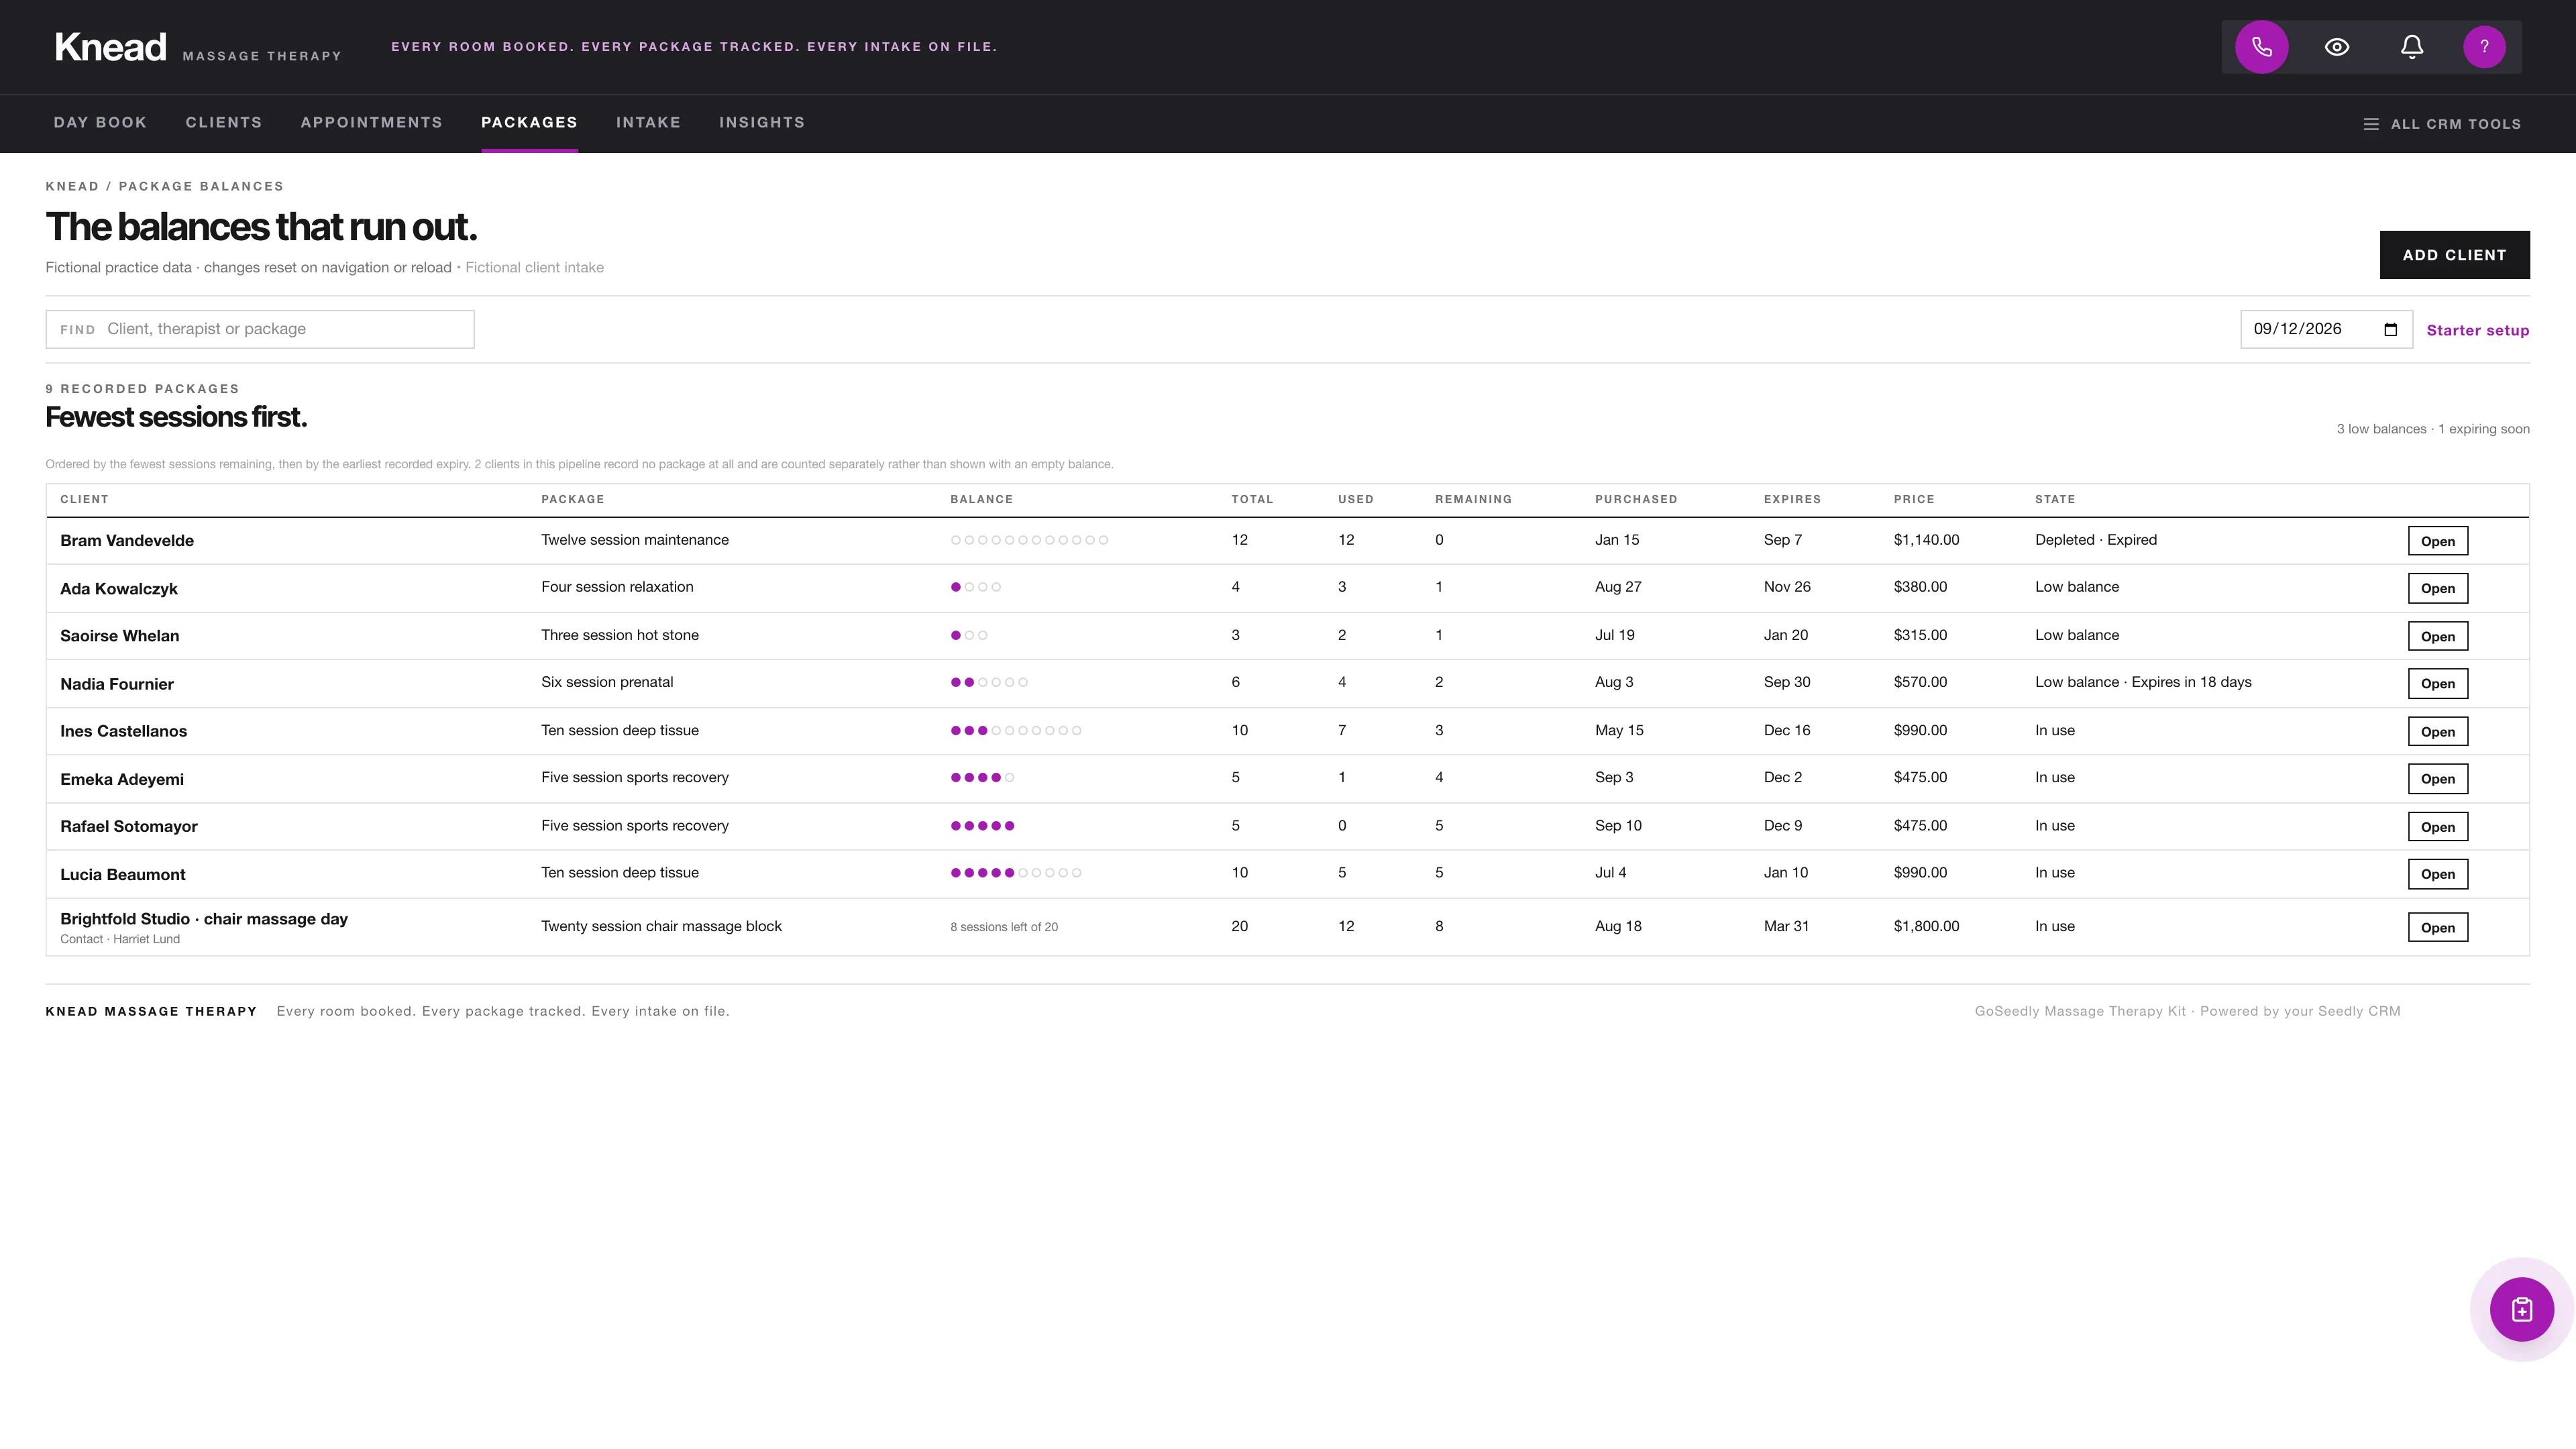The height and width of the screenshot is (1449, 2576).
Task: Click Lucia Beaumont's balance dots indicator
Action: 1015,873
